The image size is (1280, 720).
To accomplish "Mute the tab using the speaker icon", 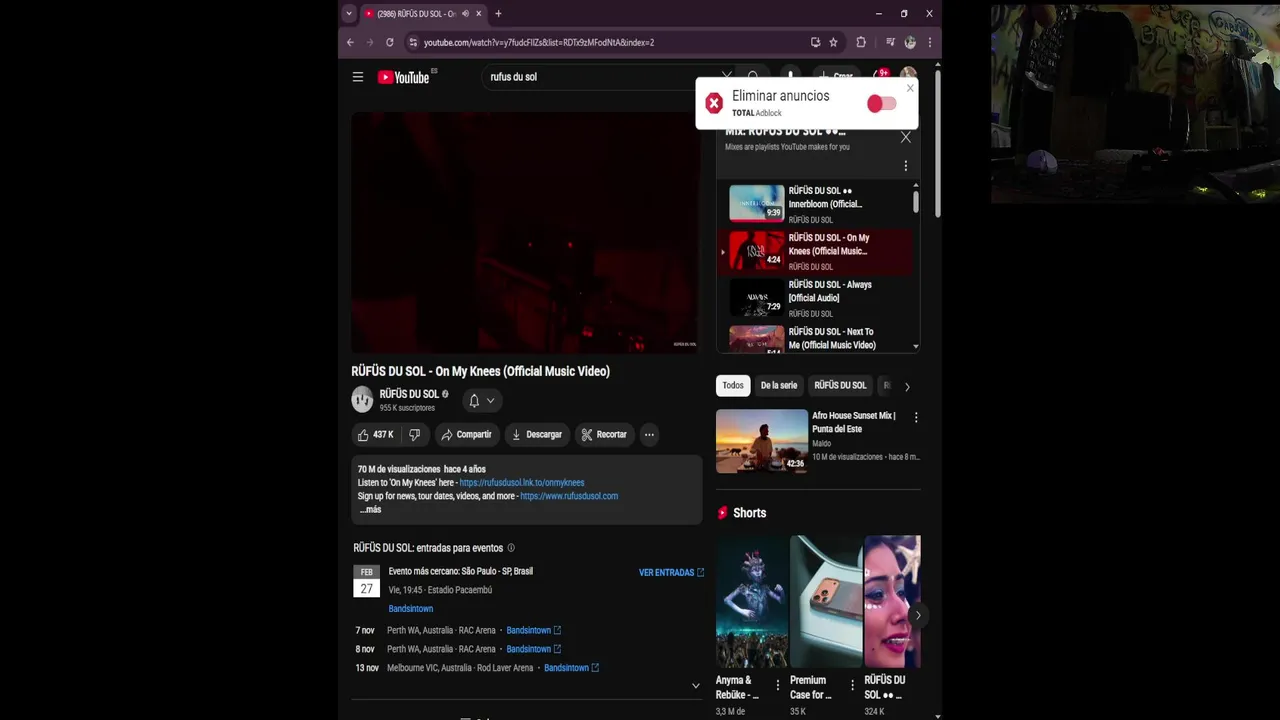I will [465, 13].
